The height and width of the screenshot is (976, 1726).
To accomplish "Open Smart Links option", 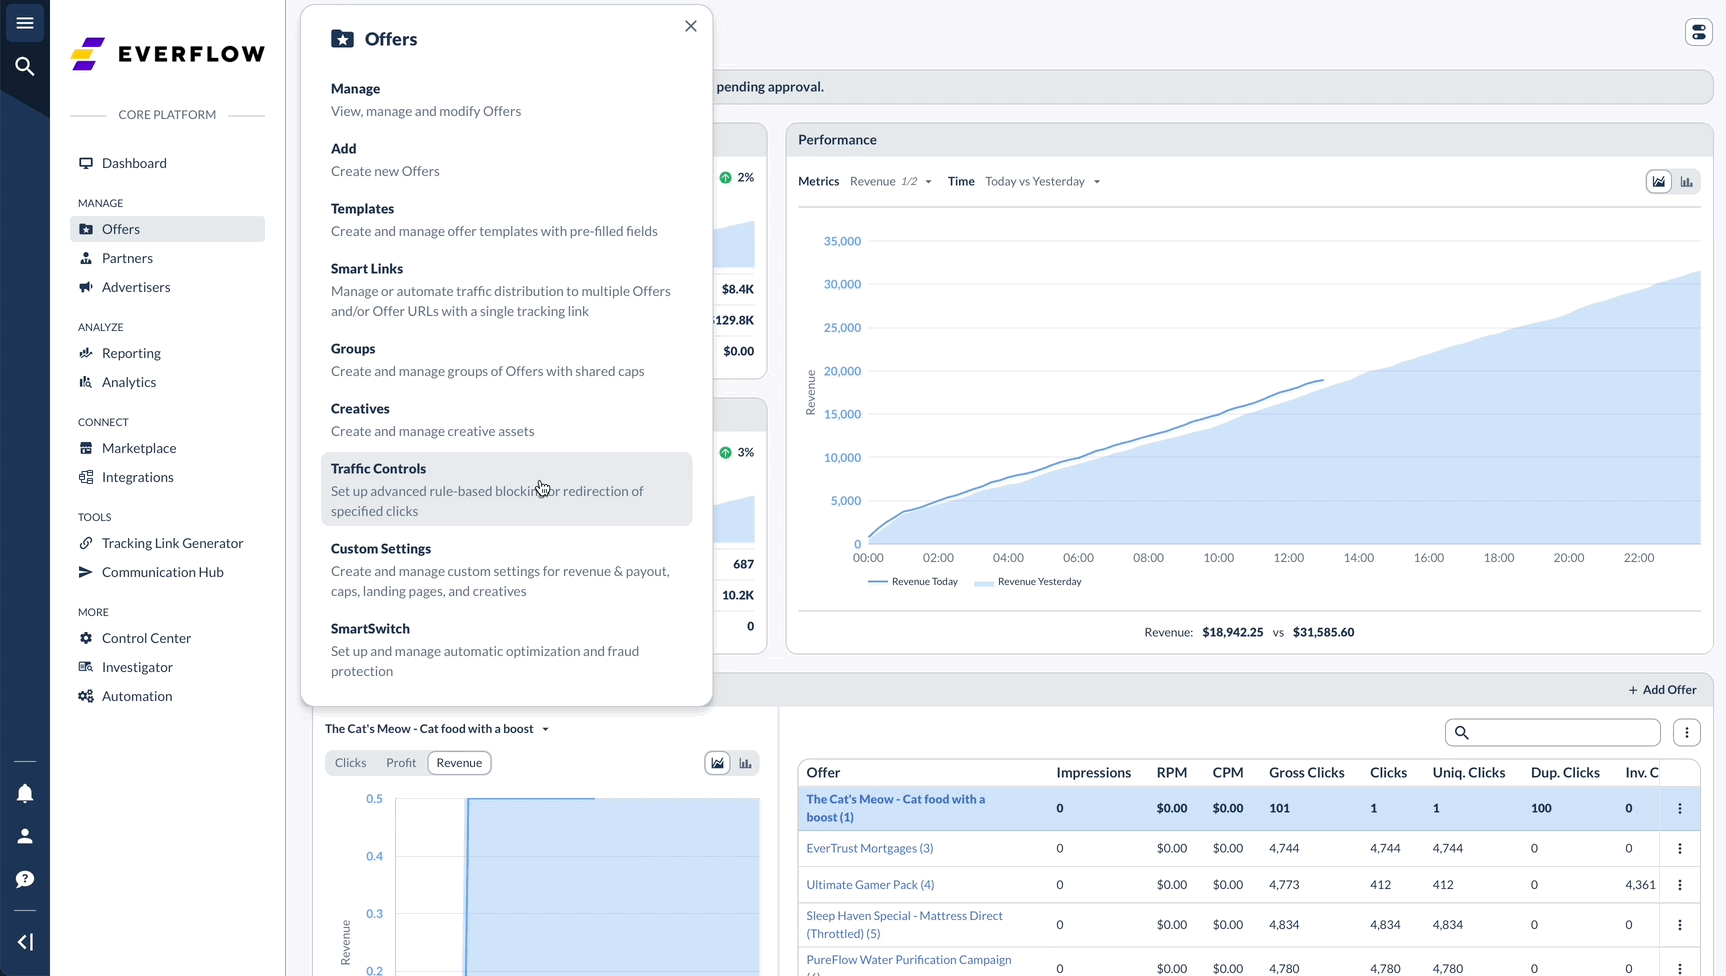I will click(506, 289).
